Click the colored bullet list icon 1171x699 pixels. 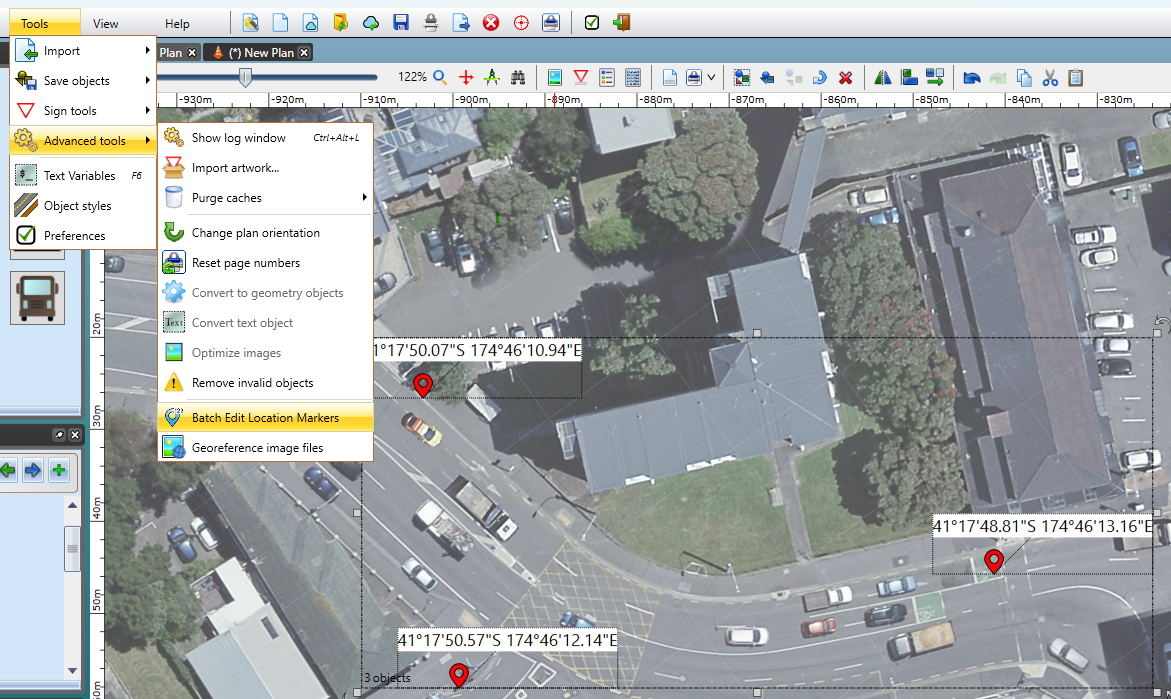pyautogui.click(x=606, y=77)
